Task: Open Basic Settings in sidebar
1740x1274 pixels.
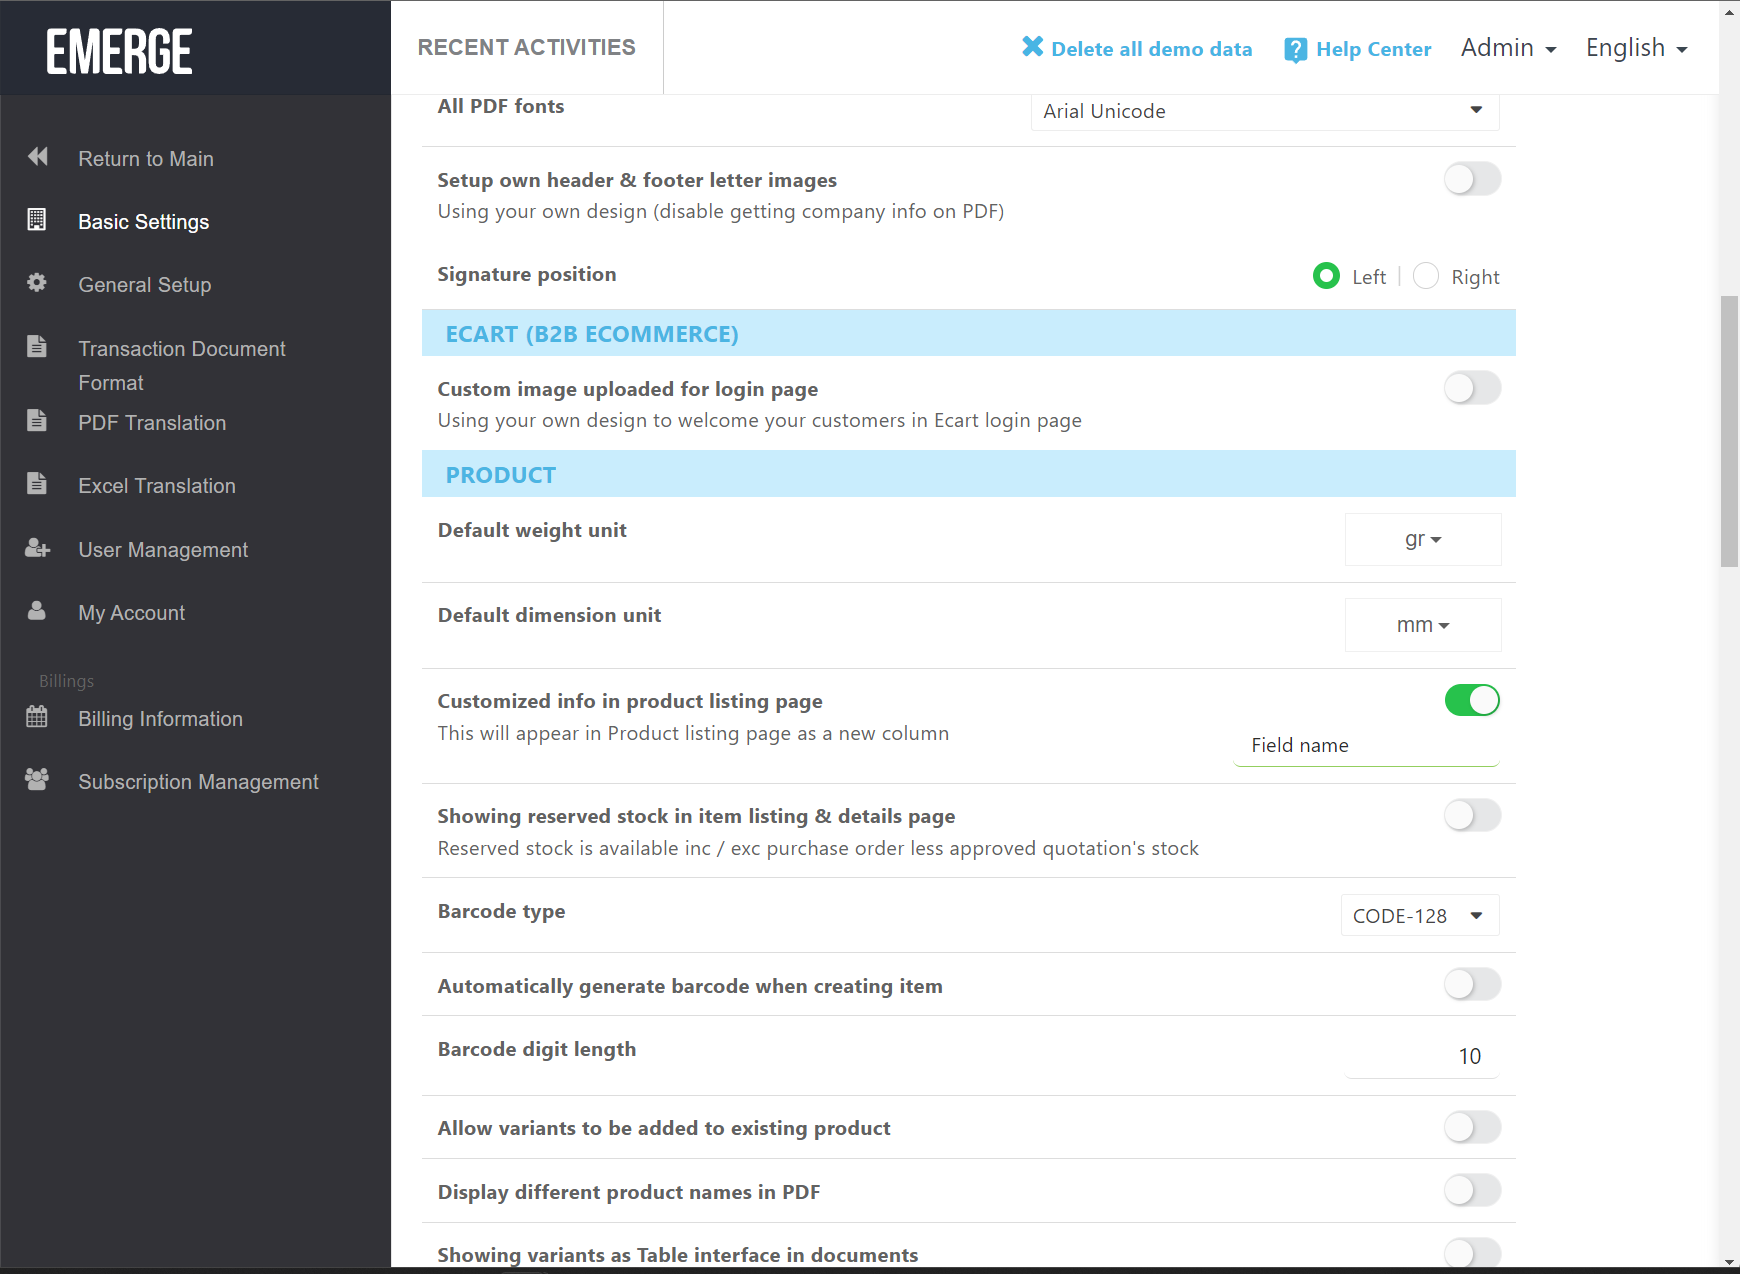Action: click(x=144, y=222)
